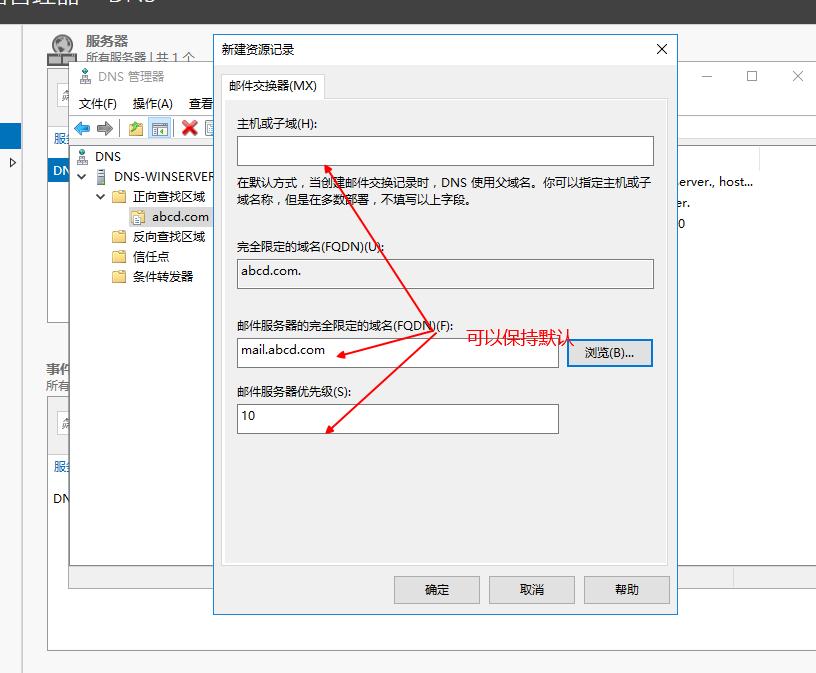
Task: Click the red X delete toolbar icon
Action: pos(190,128)
